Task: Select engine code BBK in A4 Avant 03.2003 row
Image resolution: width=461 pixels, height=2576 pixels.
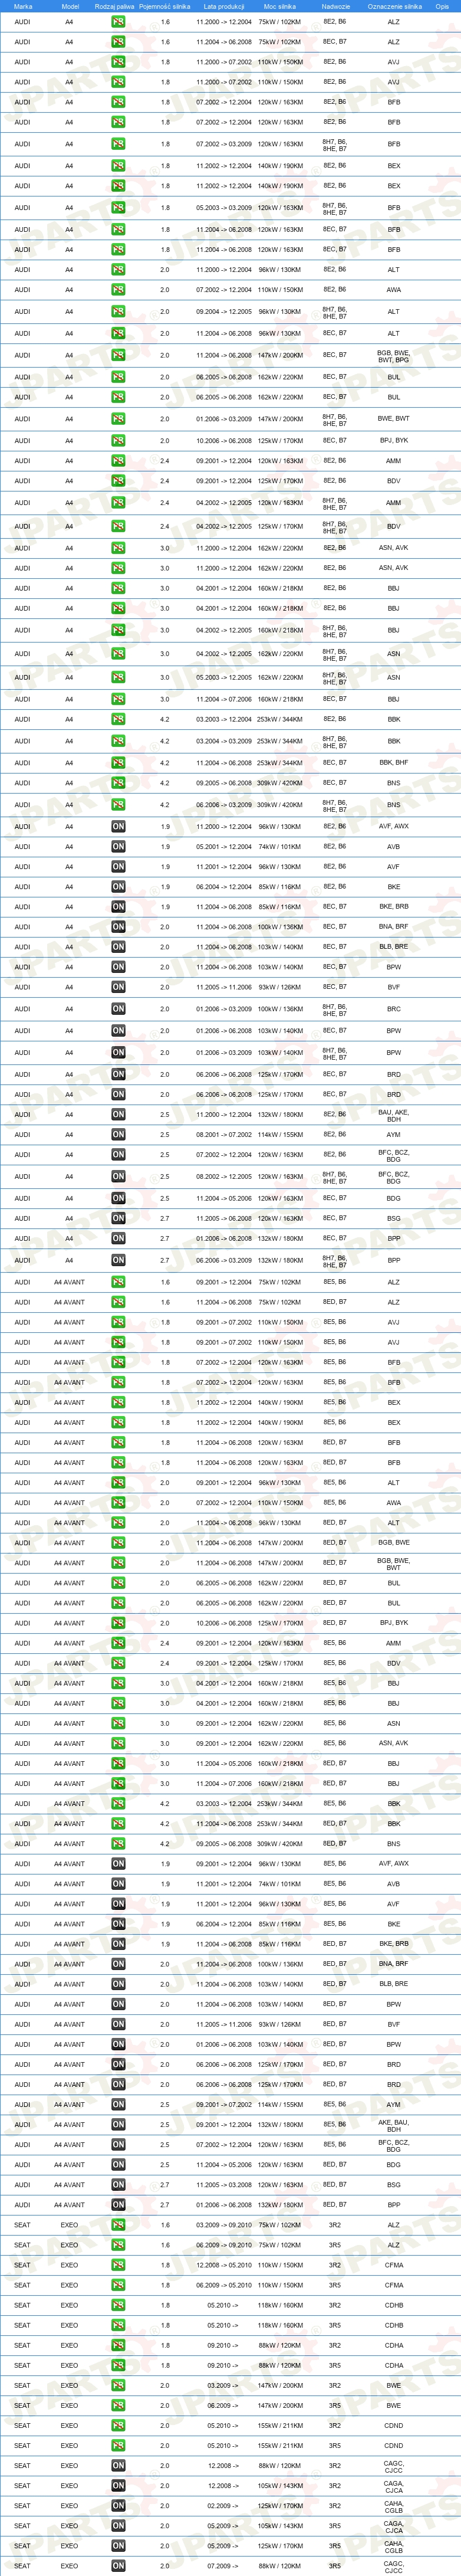Action: [393, 1804]
